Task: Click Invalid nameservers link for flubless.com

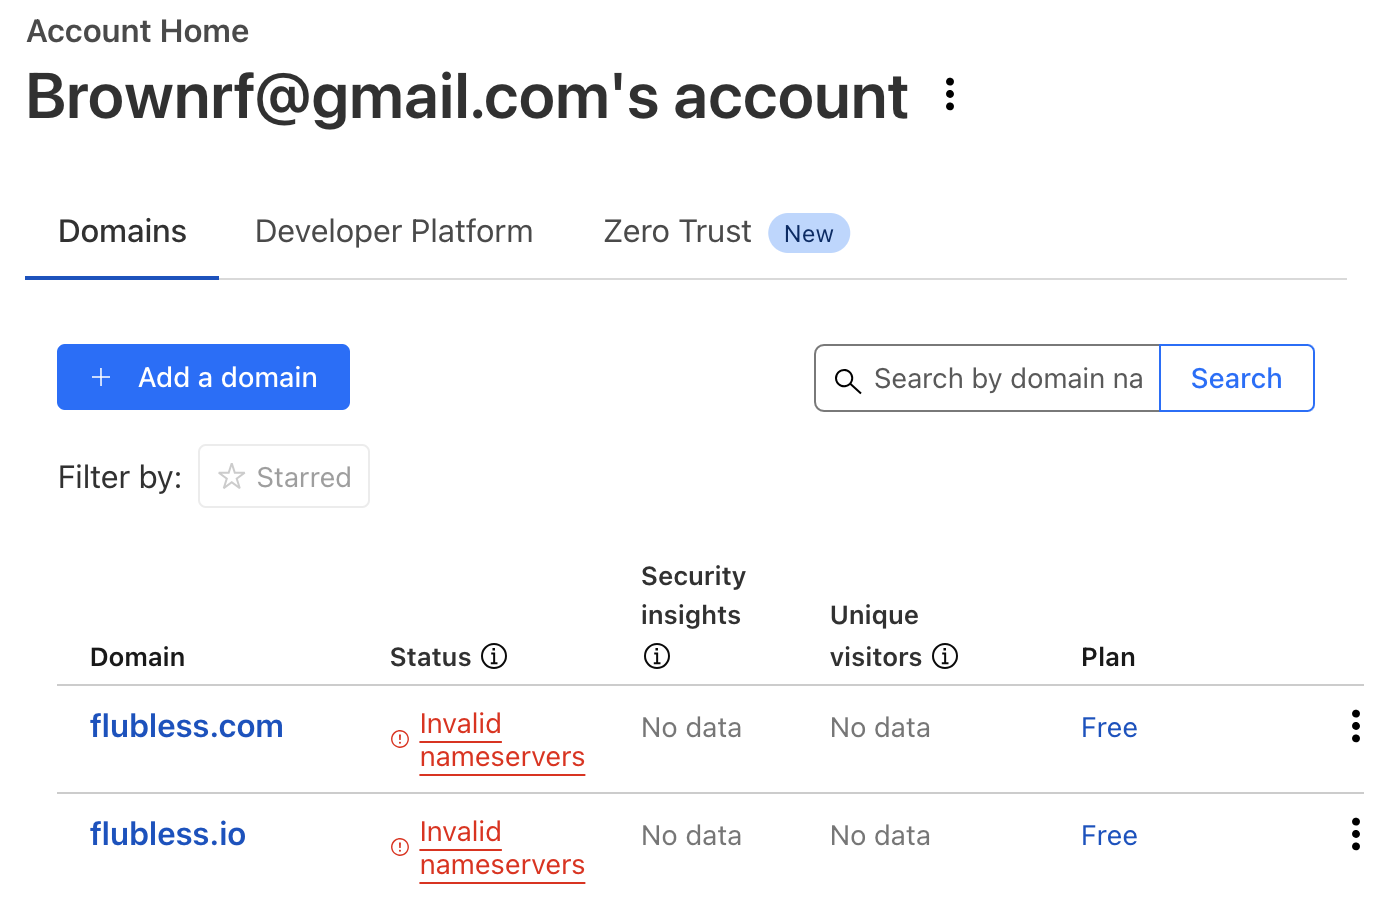Action: [x=502, y=740]
